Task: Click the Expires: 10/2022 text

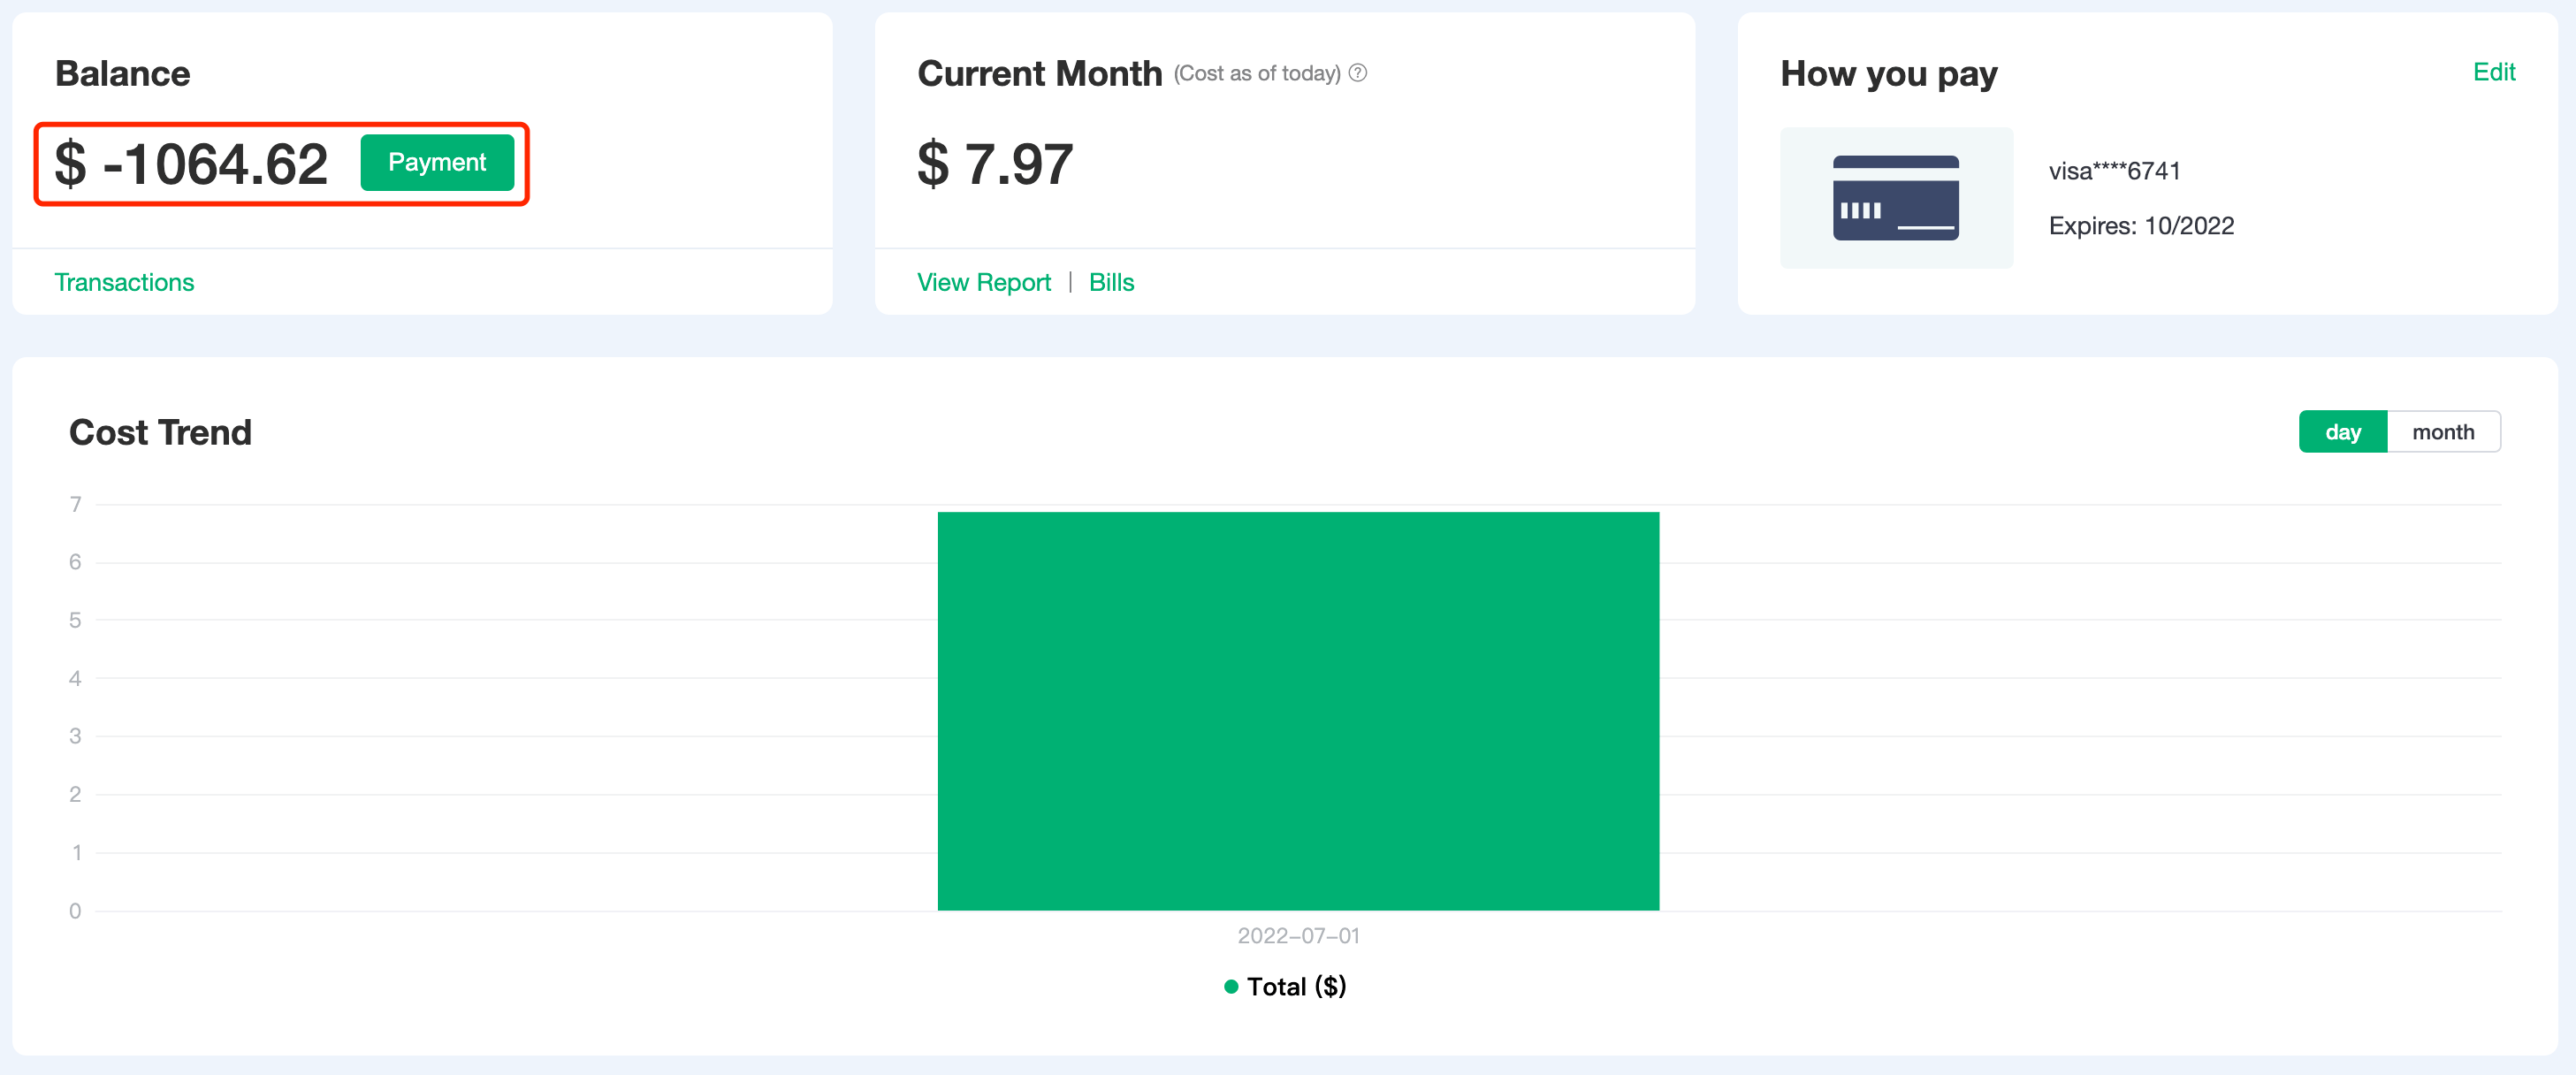Action: click(2141, 226)
